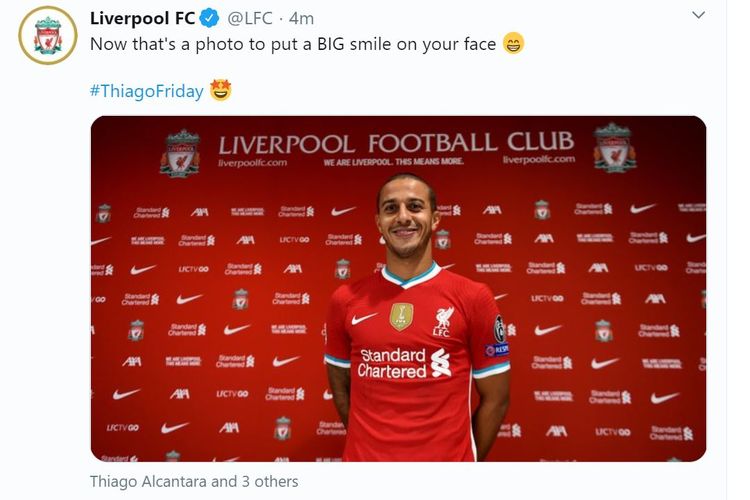This screenshot has width=750, height=500.
Task: View tagged 'Thiago Alcantara and 3 others'
Action: (x=194, y=481)
